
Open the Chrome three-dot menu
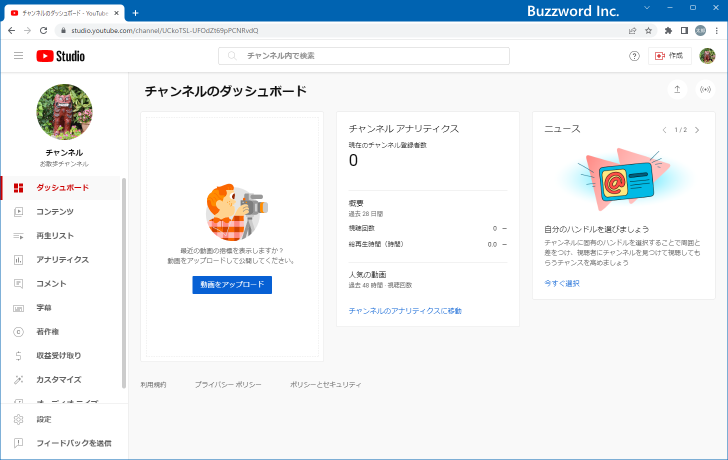point(717,31)
